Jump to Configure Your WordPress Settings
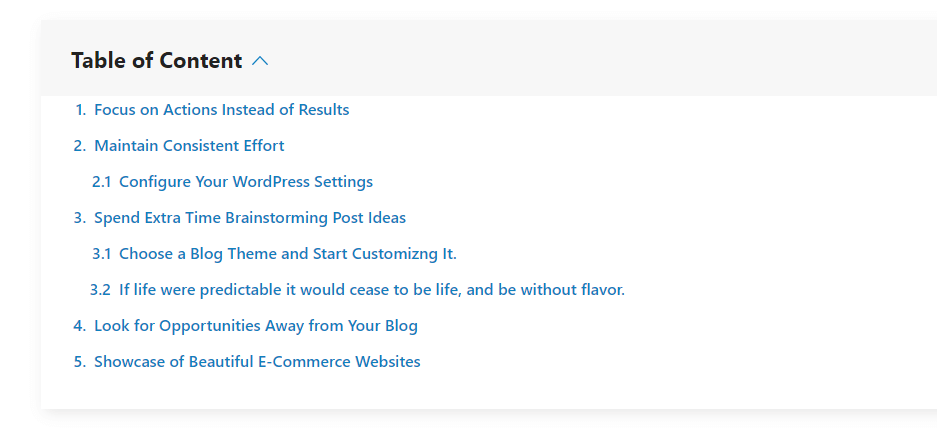The width and height of the screenshot is (937, 429). tap(245, 182)
